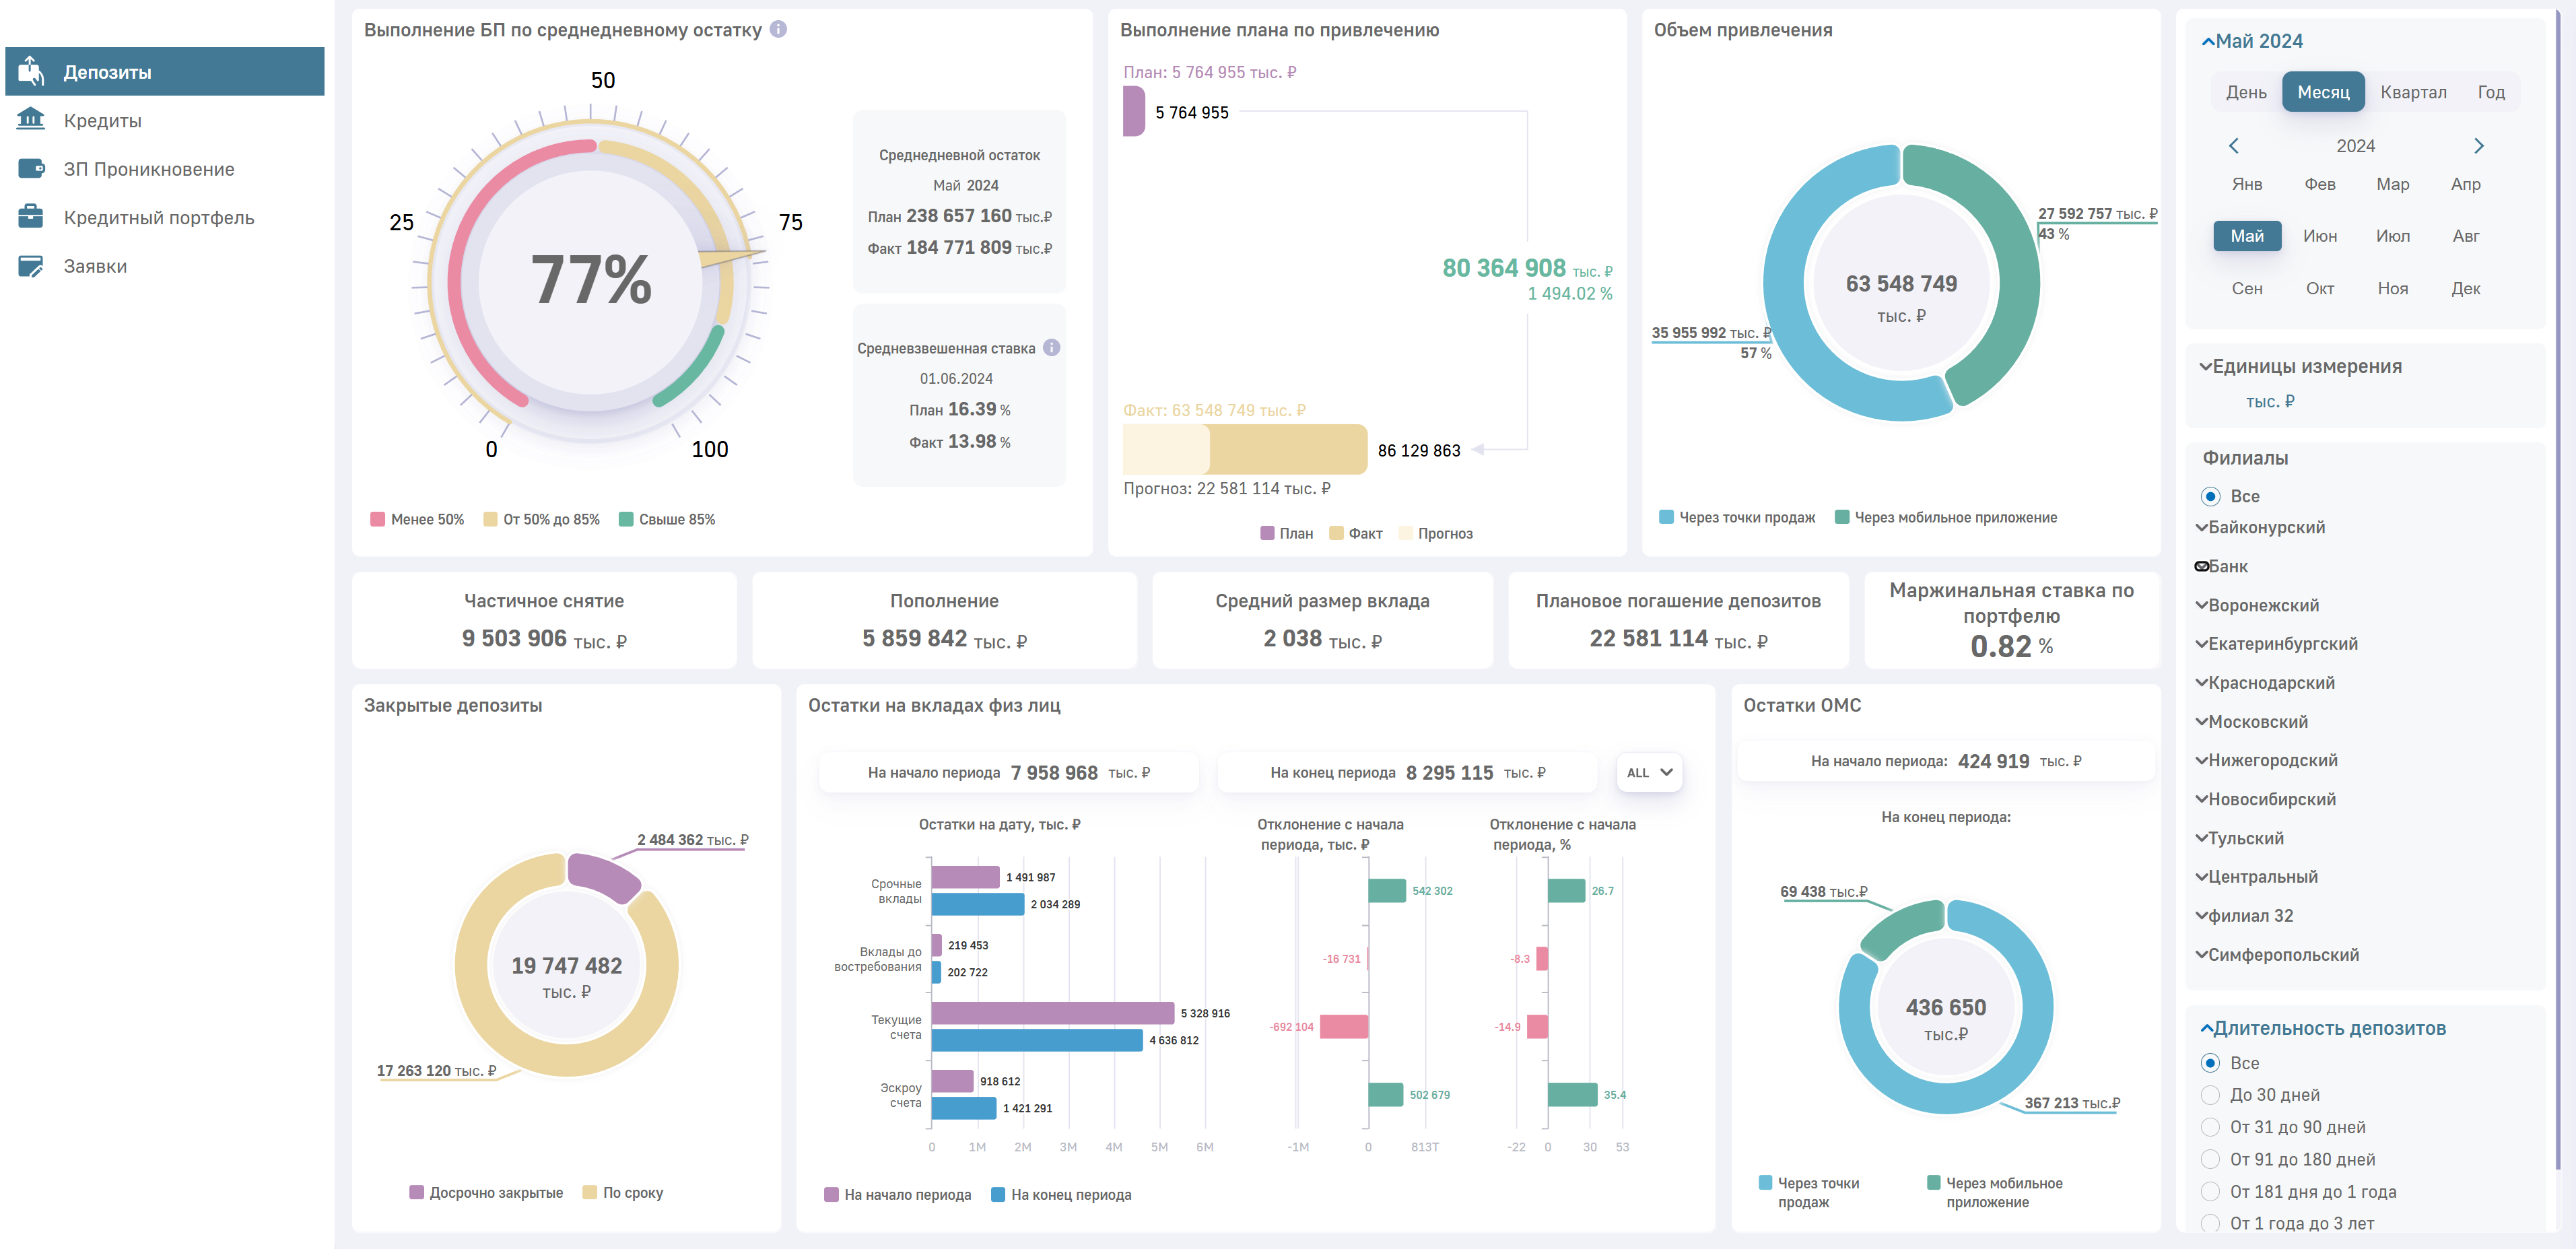Choose the От 91 до 180 дней option
2576x1249 pixels.
(x=2210, y=1159)
